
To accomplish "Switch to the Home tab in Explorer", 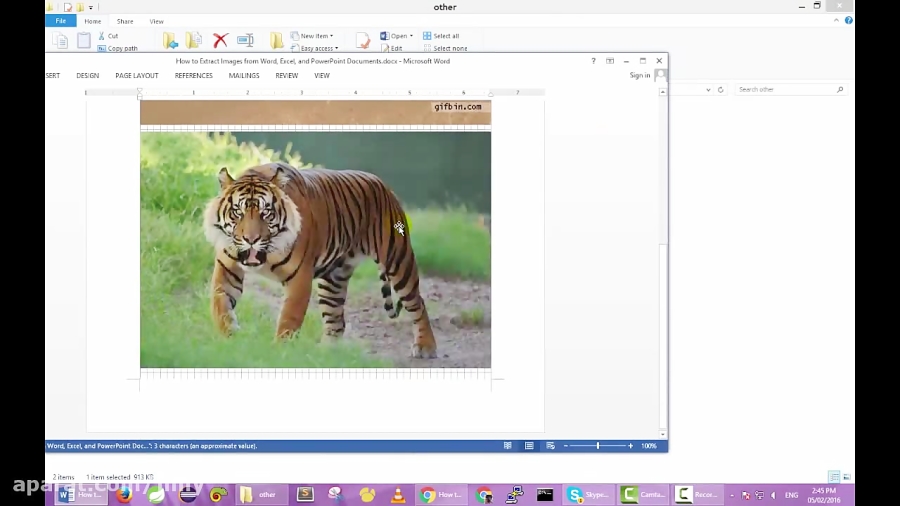I will [x=92, y=21].
